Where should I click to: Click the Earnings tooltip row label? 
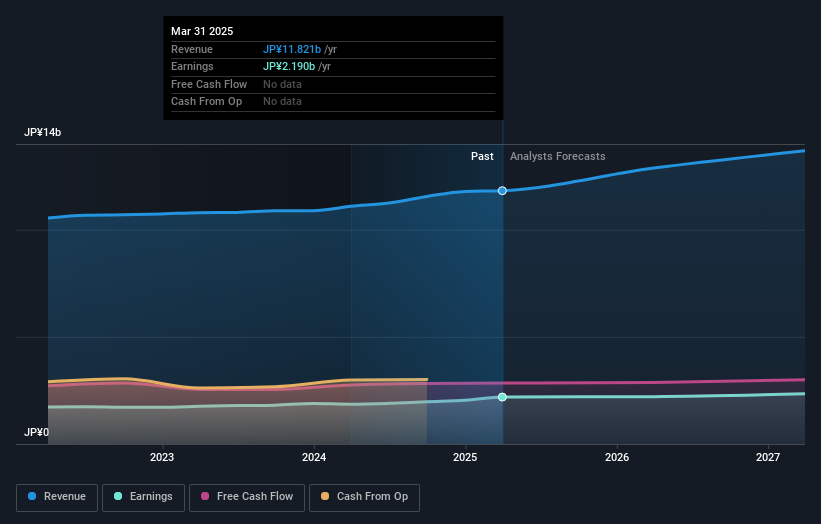click(x=192, y=66)
